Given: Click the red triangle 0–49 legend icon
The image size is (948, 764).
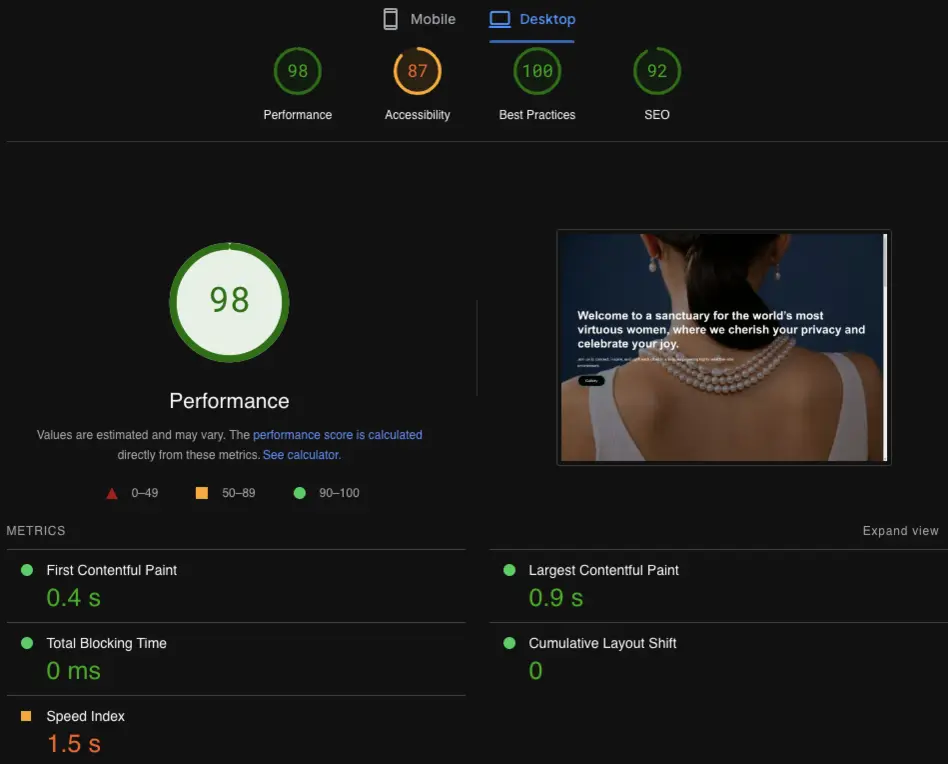Looking at the screenshot, I should pyautogui.click(x=111, y=492).
